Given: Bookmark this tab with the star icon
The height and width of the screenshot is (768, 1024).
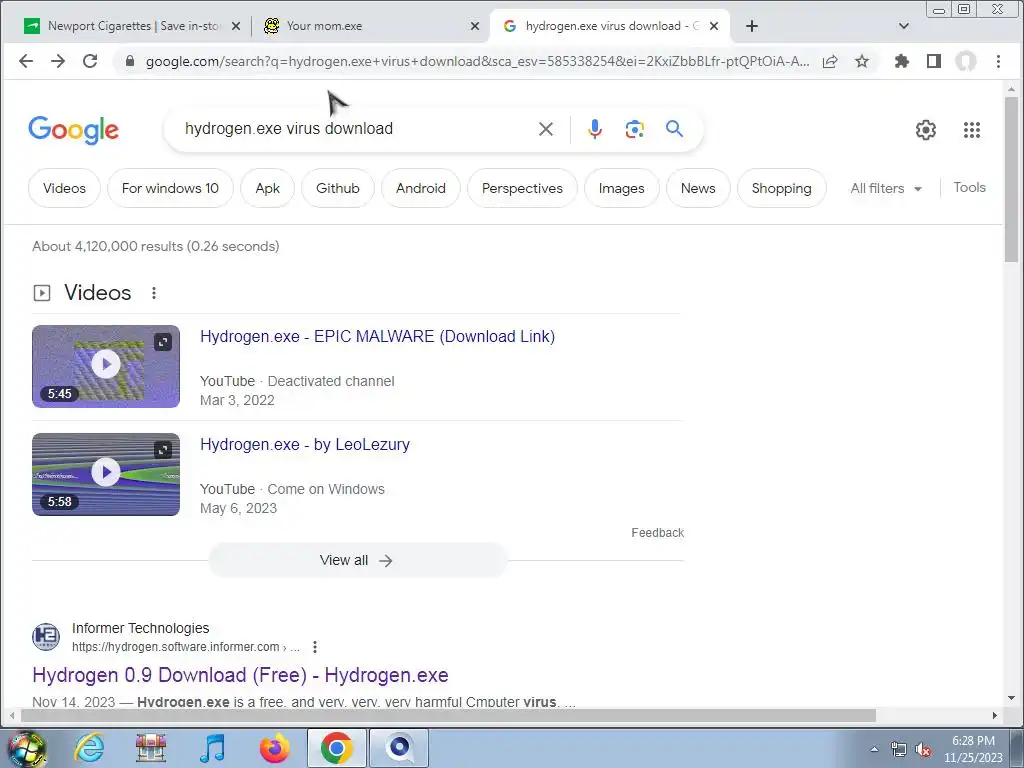Looking at the screenshot, I should 862,61.
